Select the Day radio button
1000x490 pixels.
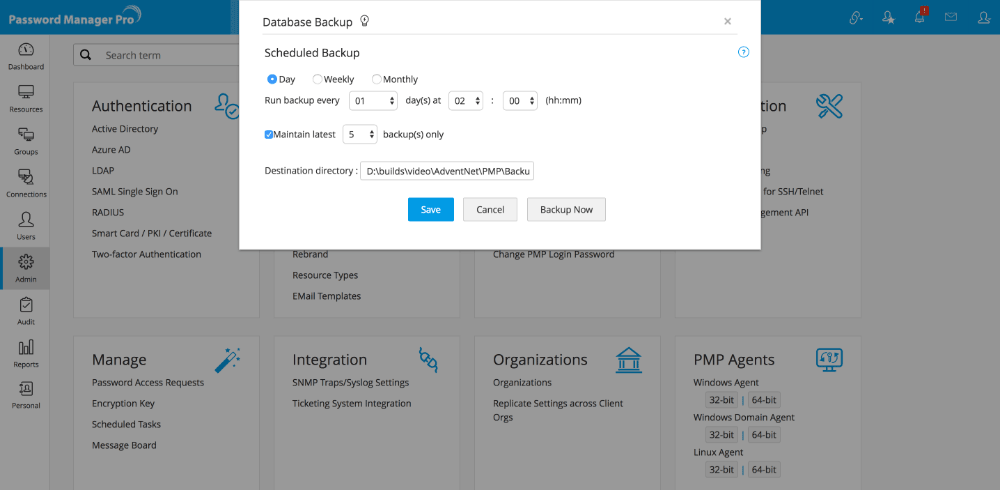[272, 79]
